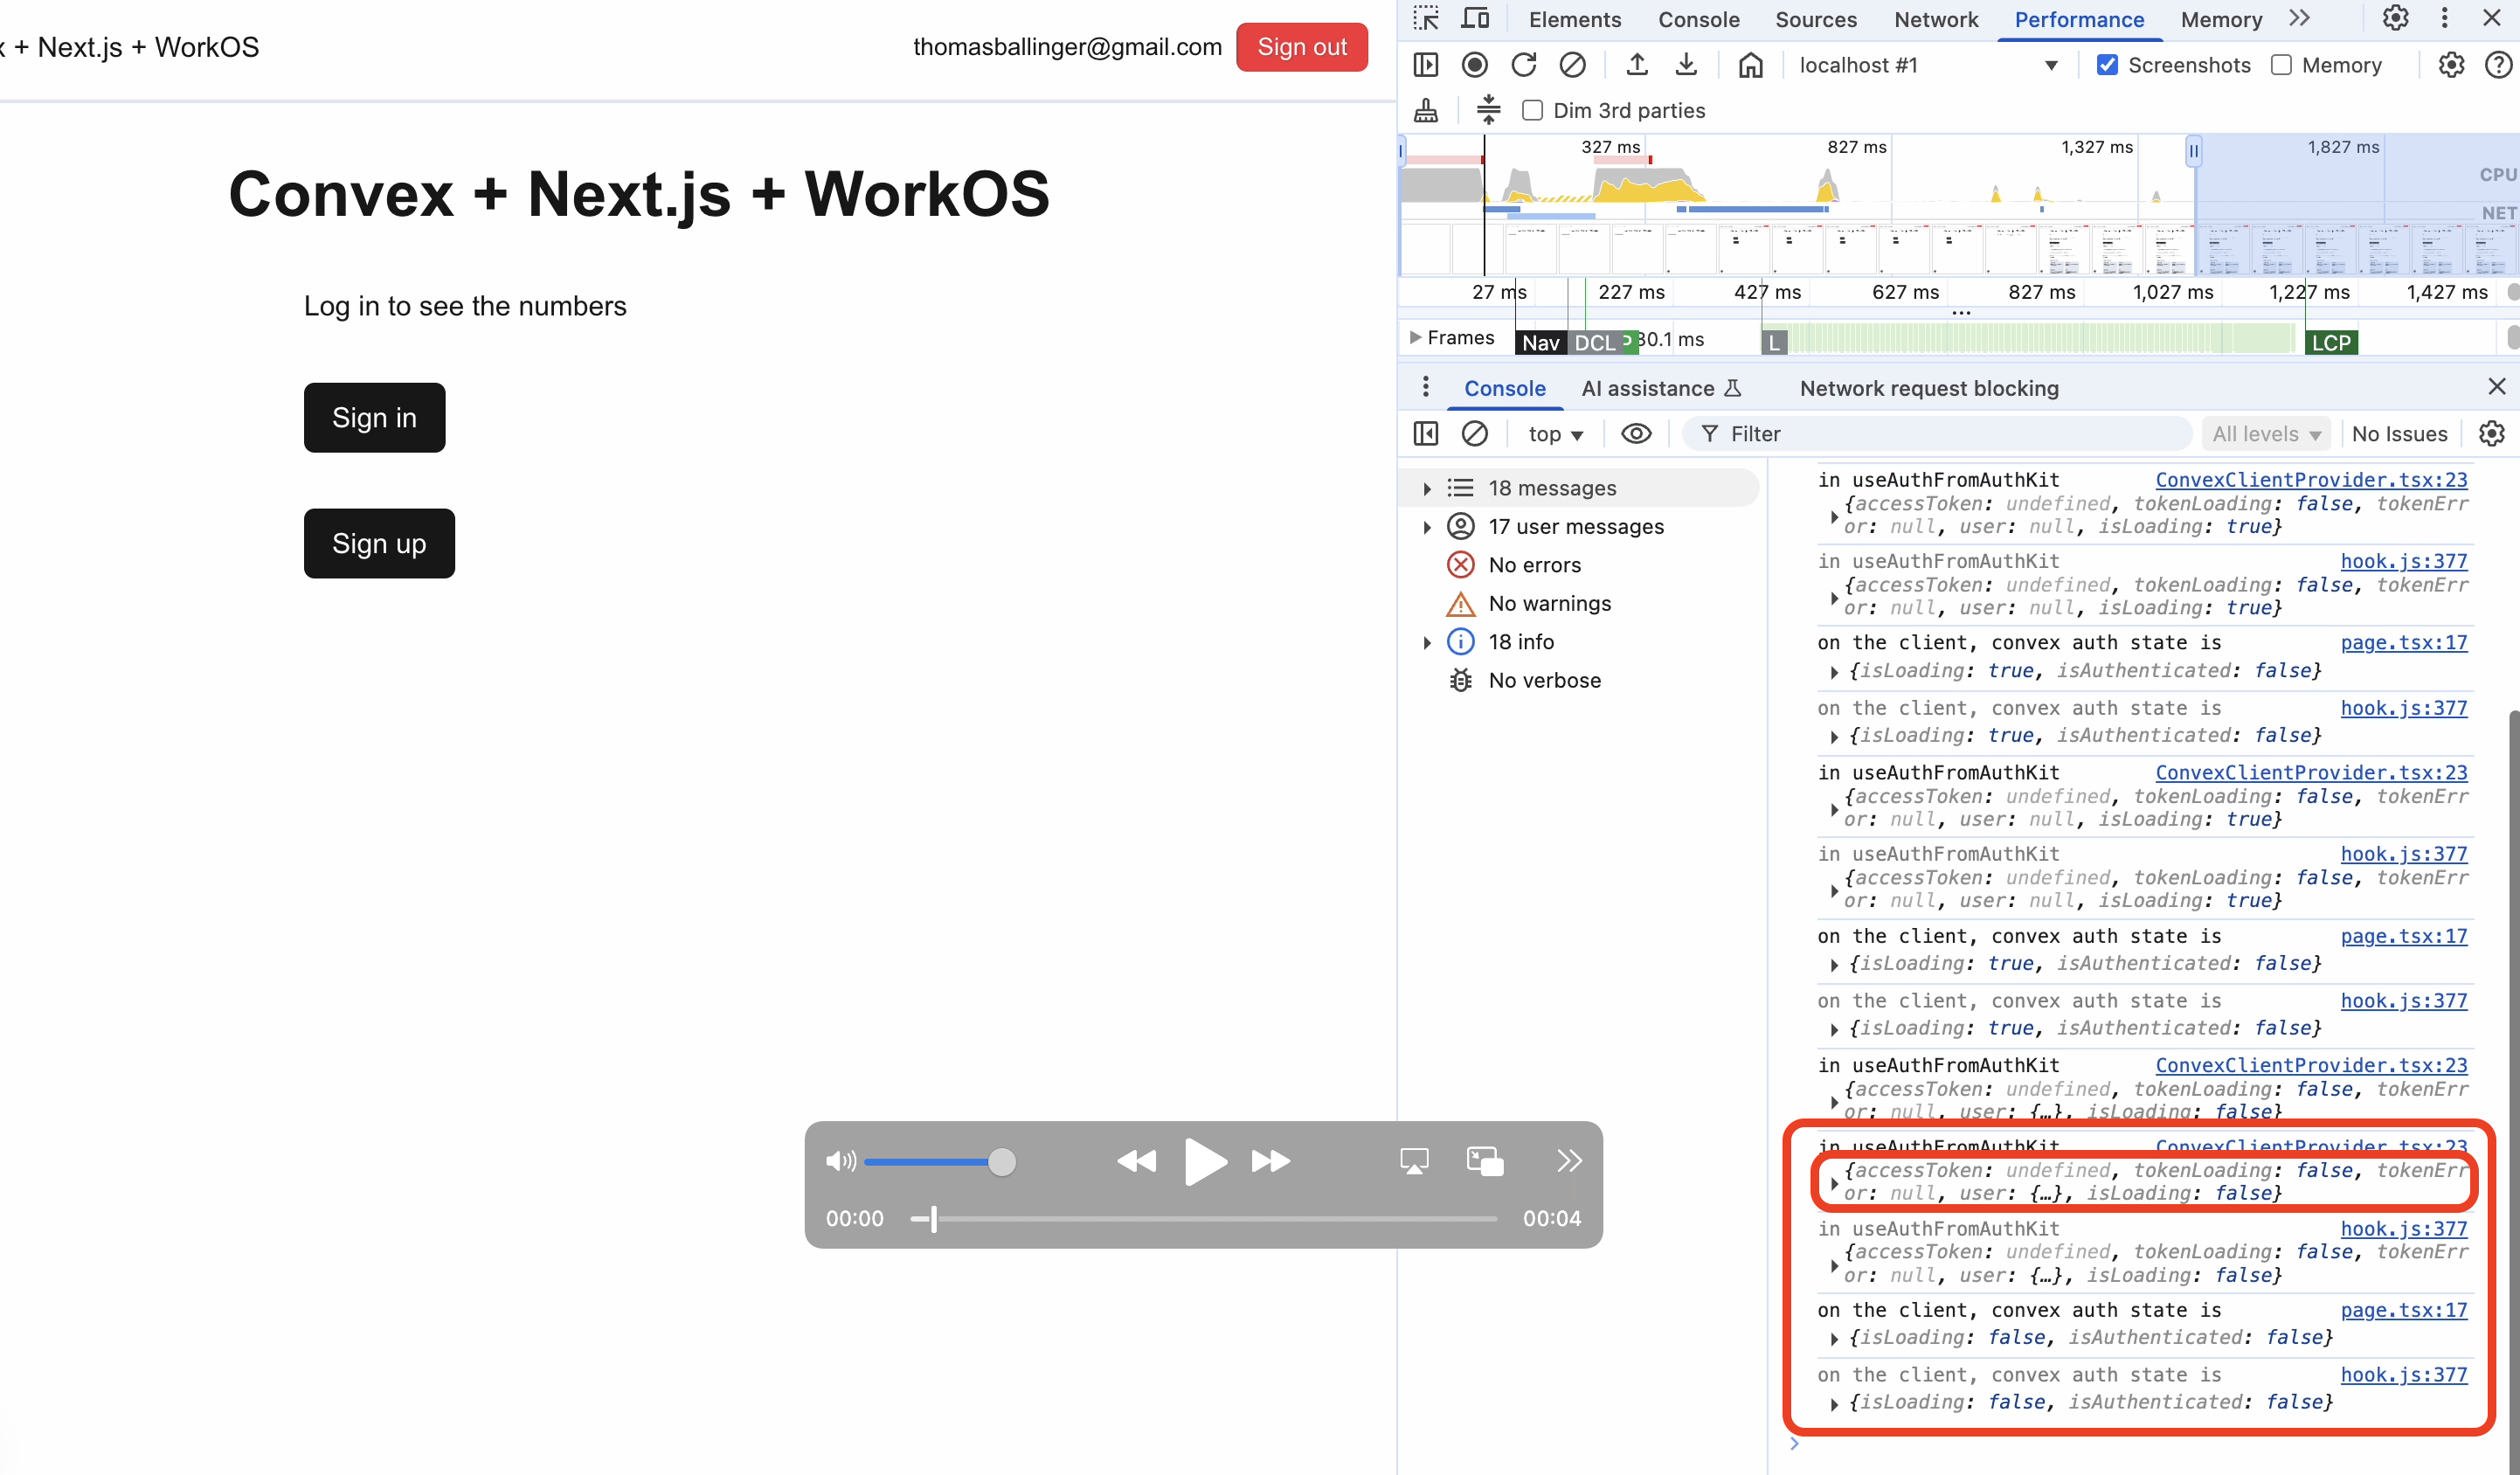
Task: Open DevTools settings gear in top bar
Action: (x=2395, y=19)
